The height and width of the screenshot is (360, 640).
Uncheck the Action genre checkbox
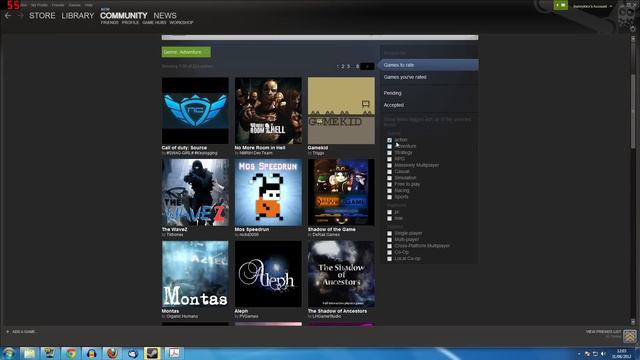click(x=389, y=140)
